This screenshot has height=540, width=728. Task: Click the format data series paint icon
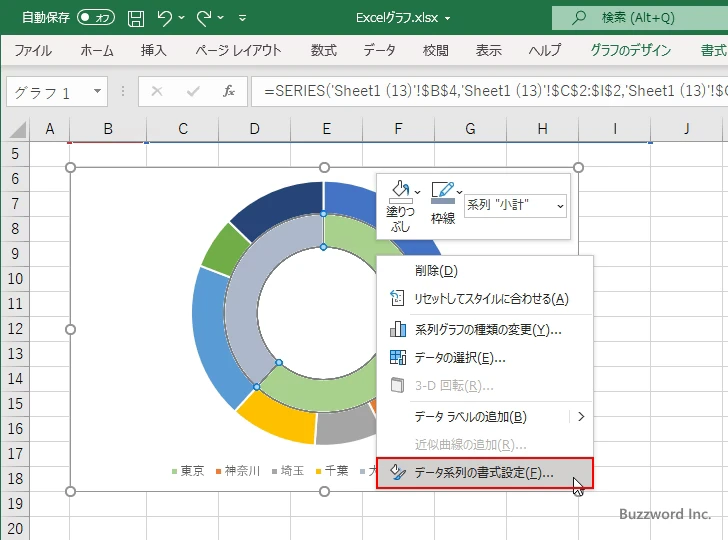pos(397,472)
